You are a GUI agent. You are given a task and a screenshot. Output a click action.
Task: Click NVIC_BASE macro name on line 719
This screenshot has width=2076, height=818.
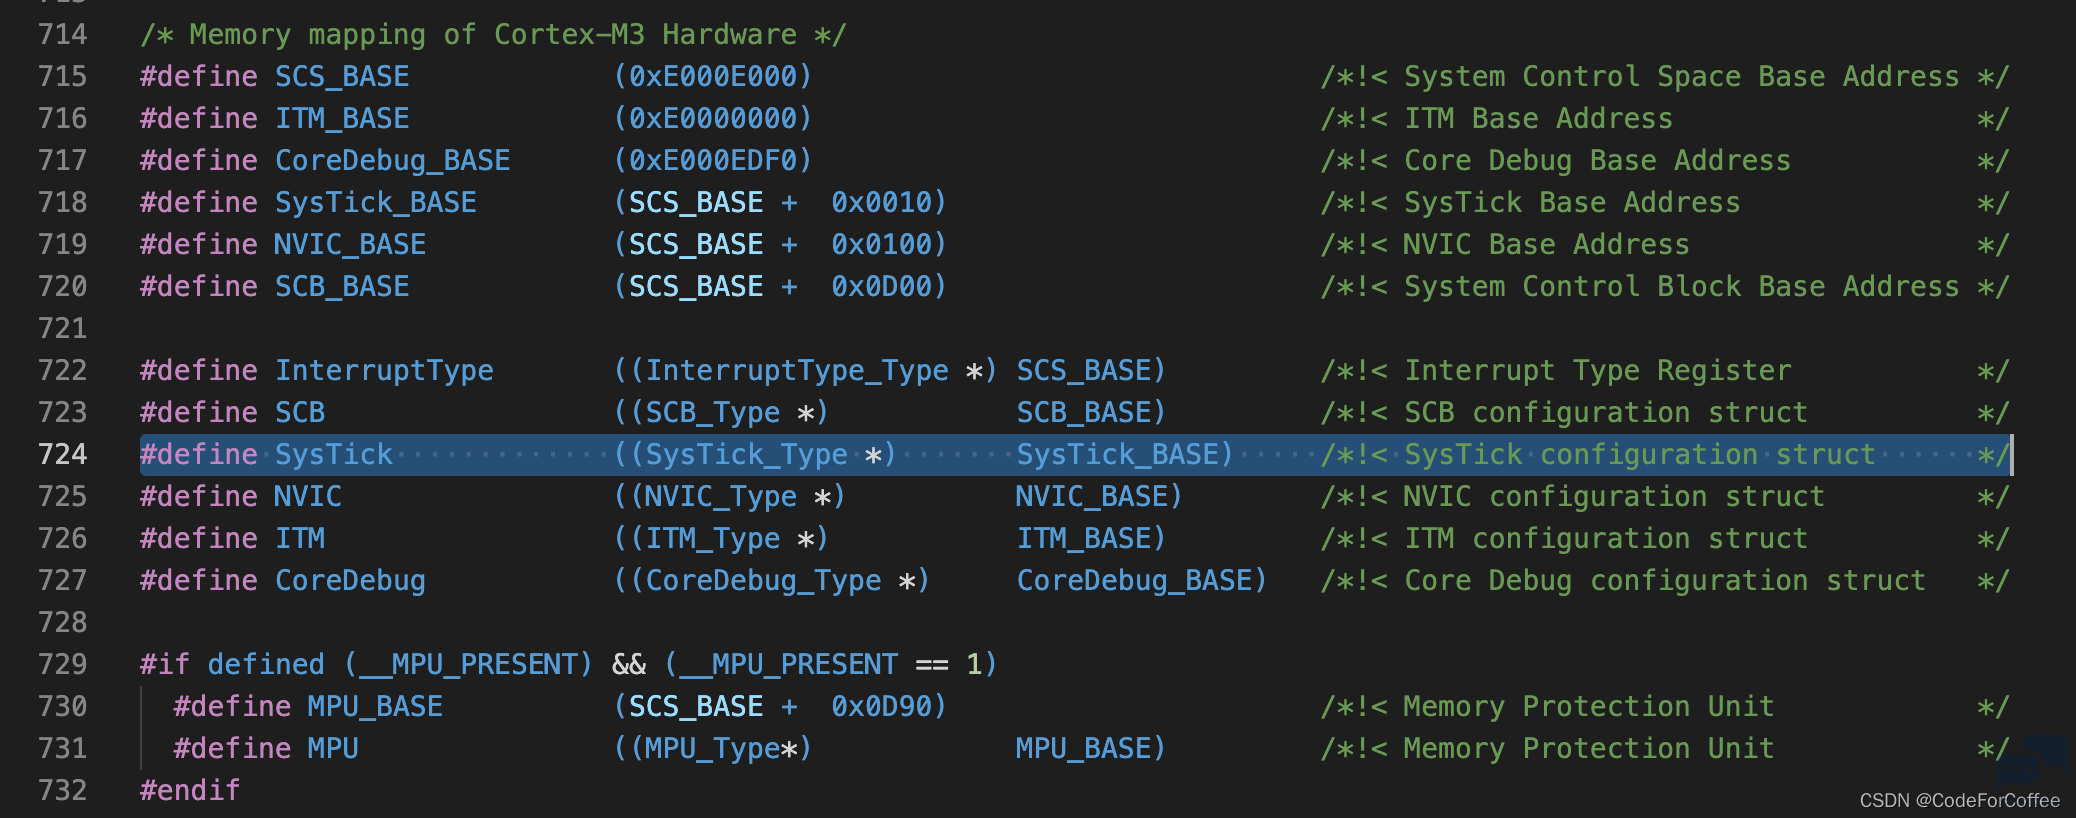pos(350,245)
